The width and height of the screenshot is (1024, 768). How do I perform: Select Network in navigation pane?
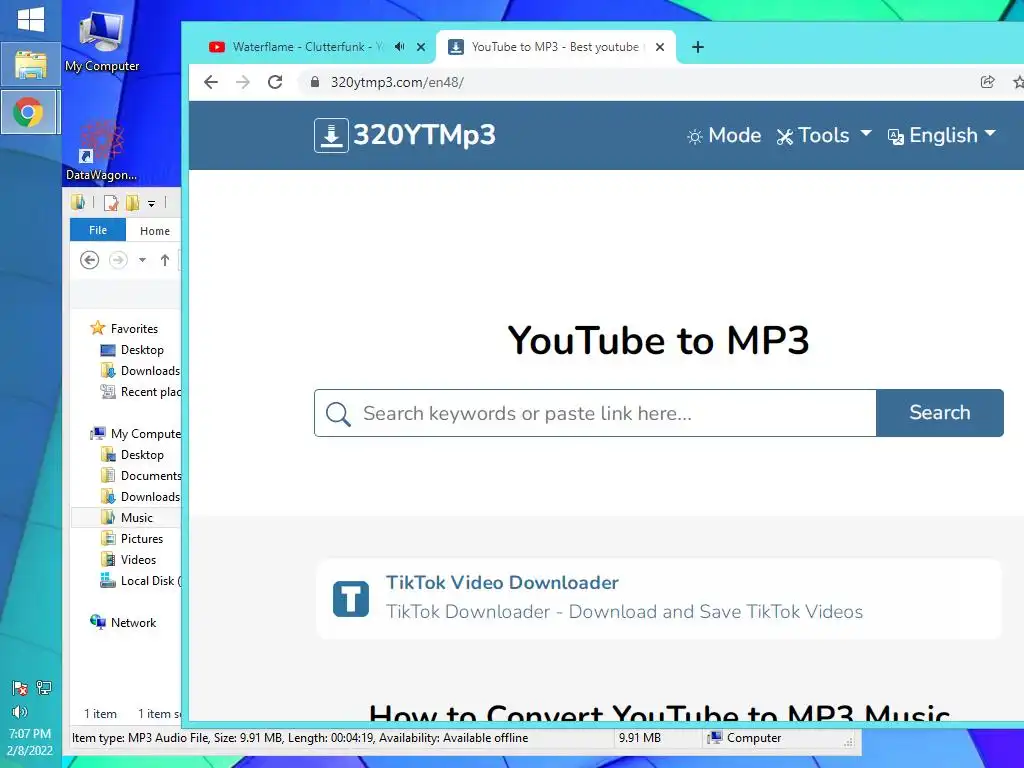(x=123, y=622)
